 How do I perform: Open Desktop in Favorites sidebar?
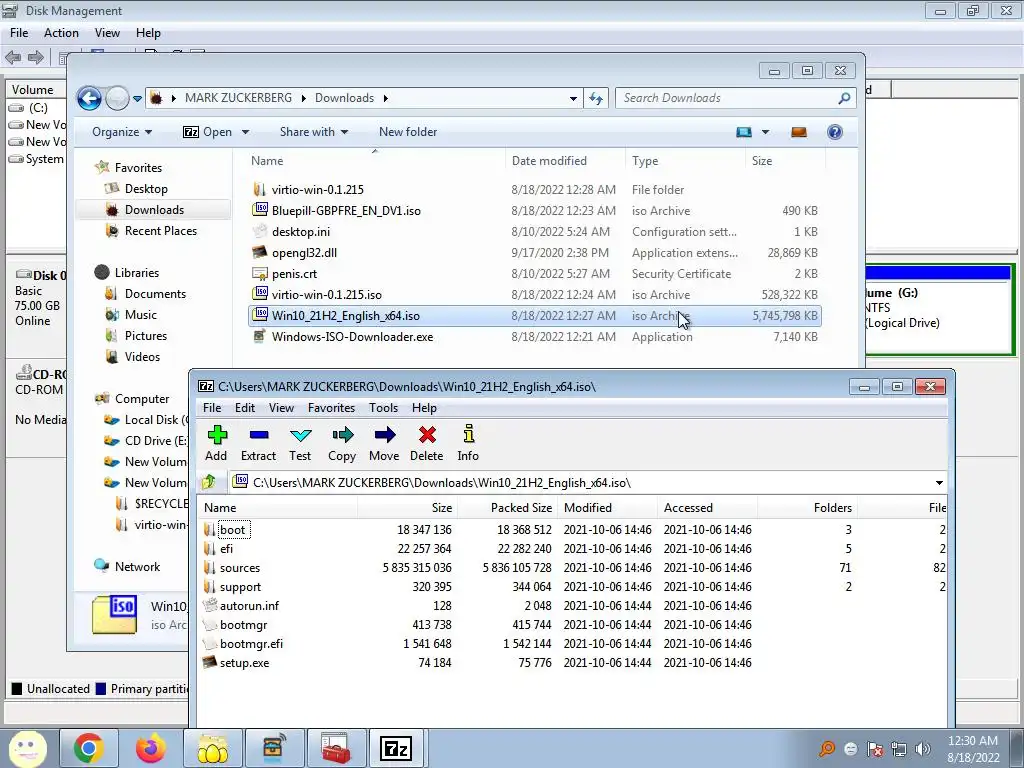146,189
